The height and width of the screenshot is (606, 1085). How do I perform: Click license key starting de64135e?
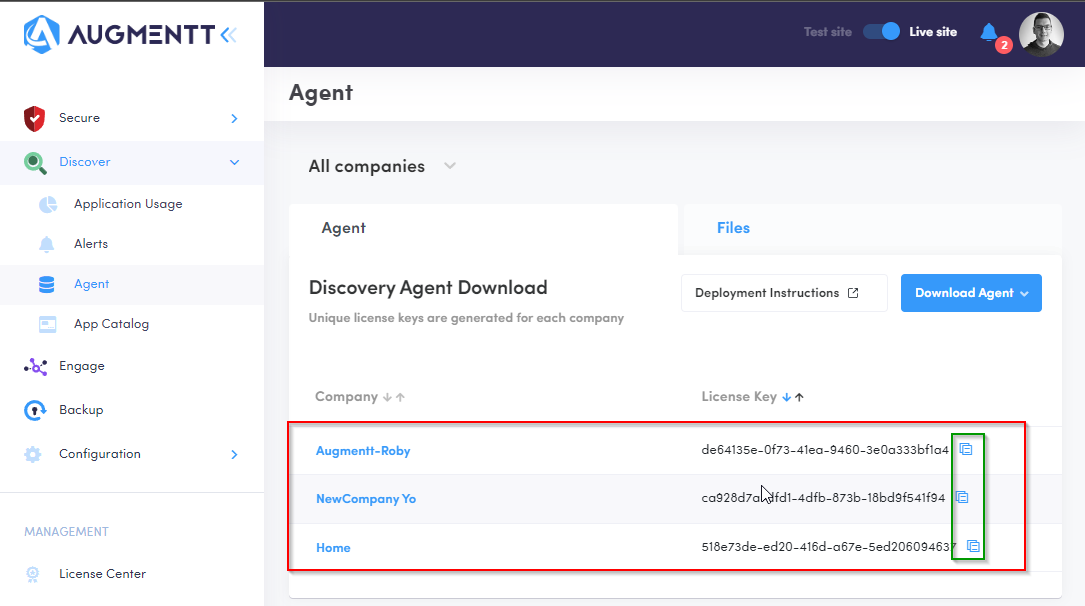pos(825,450)
